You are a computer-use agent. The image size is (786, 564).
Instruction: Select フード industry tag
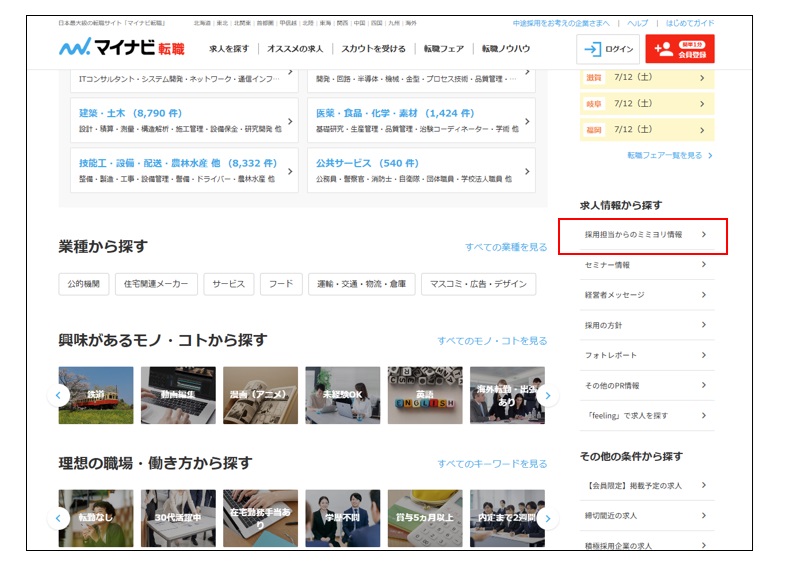click(x=281, y=284)
